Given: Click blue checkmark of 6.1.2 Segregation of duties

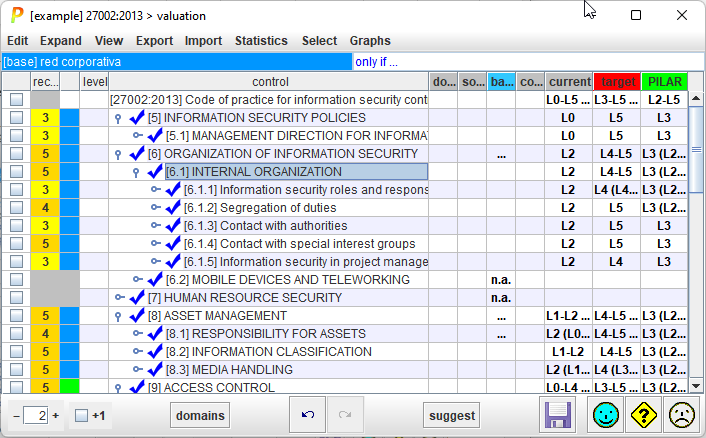Looking at the screenshot, I should 173,208.
